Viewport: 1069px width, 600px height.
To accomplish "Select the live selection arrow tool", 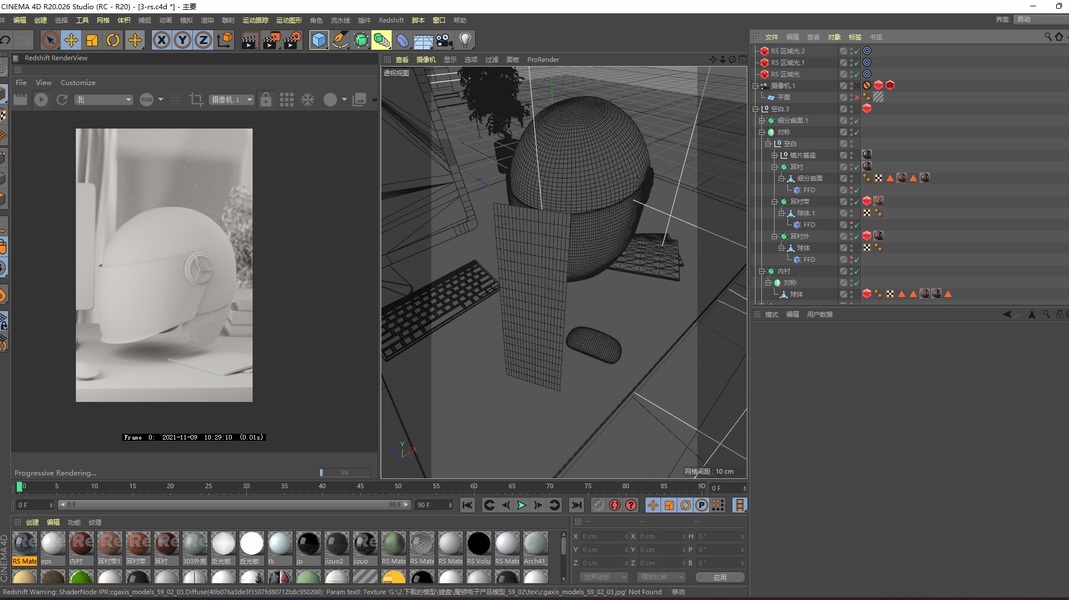I will (49, 40).
